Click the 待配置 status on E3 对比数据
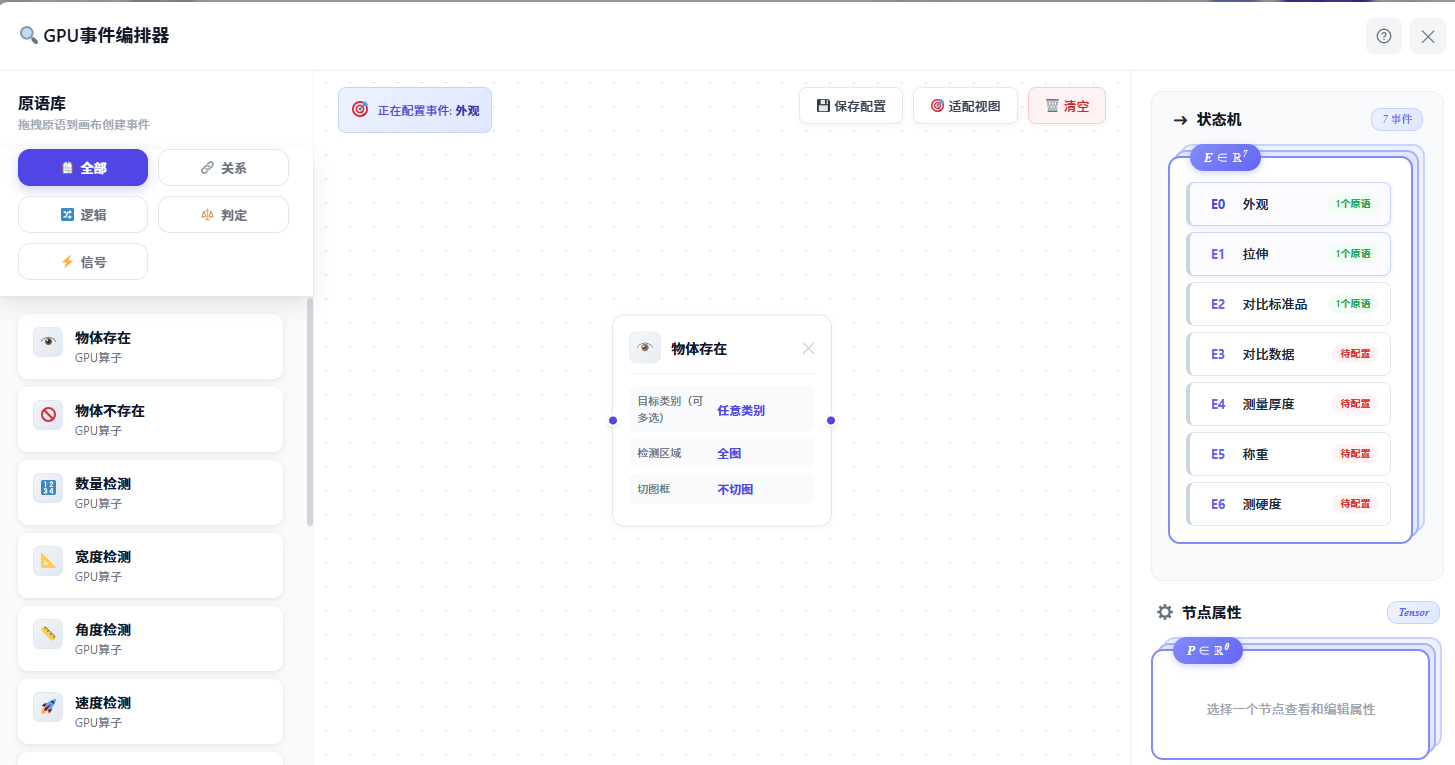 tap(1355, 354)
